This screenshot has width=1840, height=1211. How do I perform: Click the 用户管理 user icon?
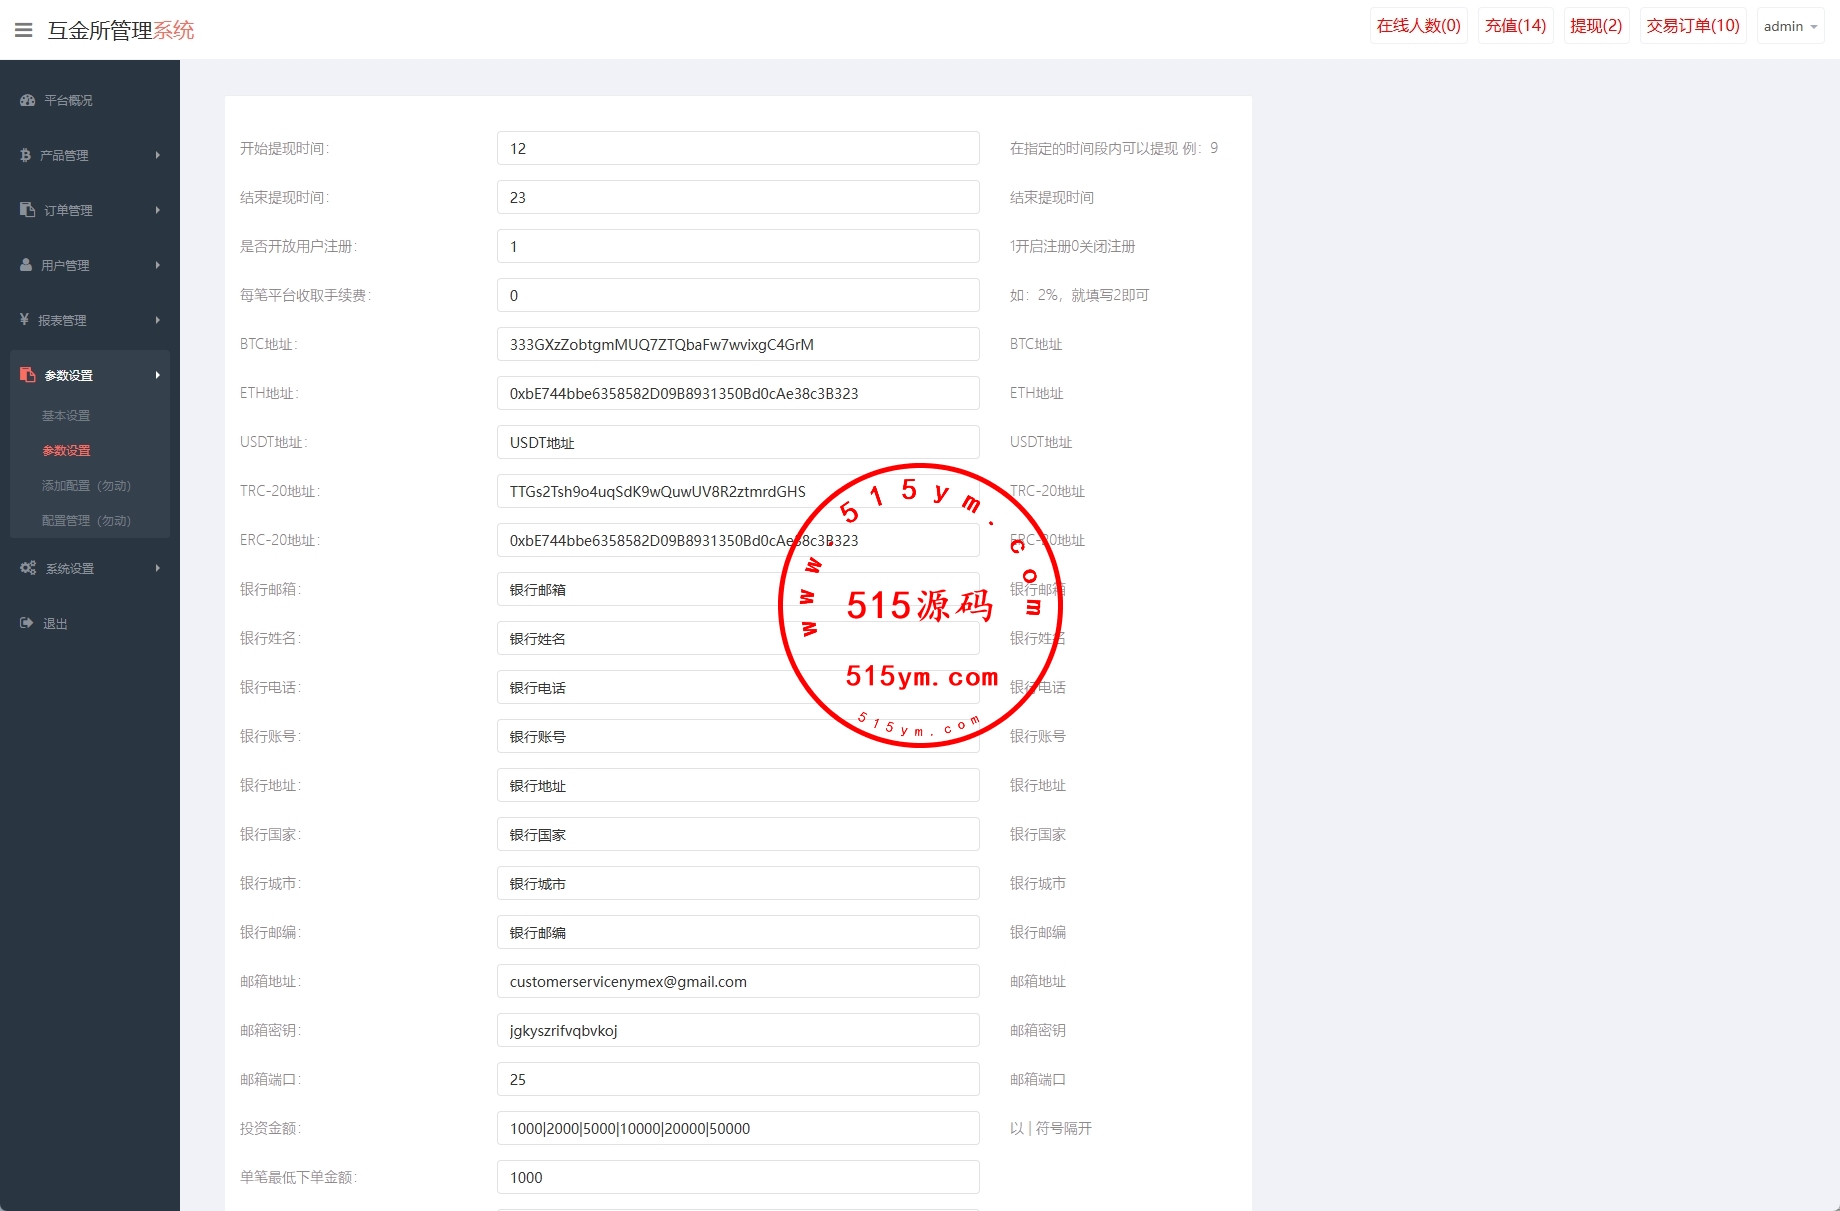[x=27, y=265]
